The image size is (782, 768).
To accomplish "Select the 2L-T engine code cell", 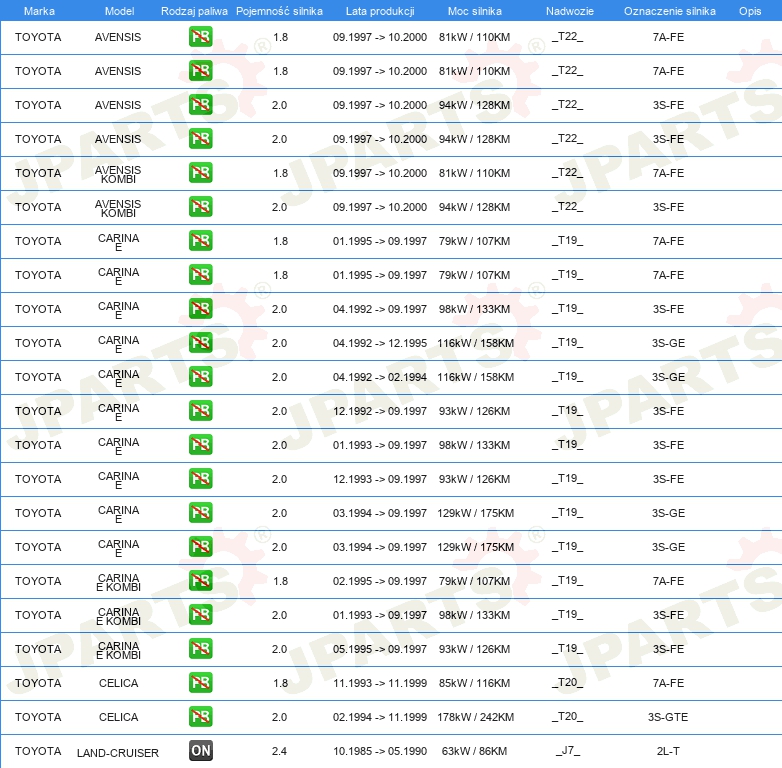I will pos(668,751).
